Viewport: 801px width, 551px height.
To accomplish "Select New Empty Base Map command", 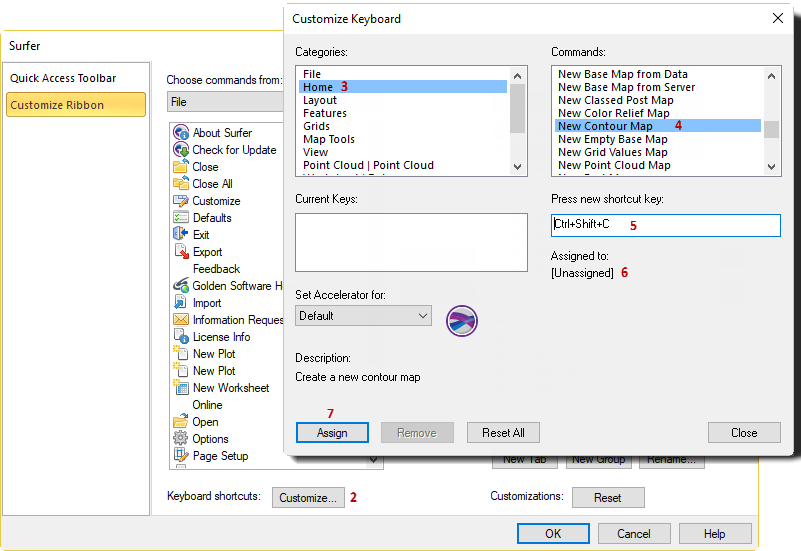I will 658,139.
